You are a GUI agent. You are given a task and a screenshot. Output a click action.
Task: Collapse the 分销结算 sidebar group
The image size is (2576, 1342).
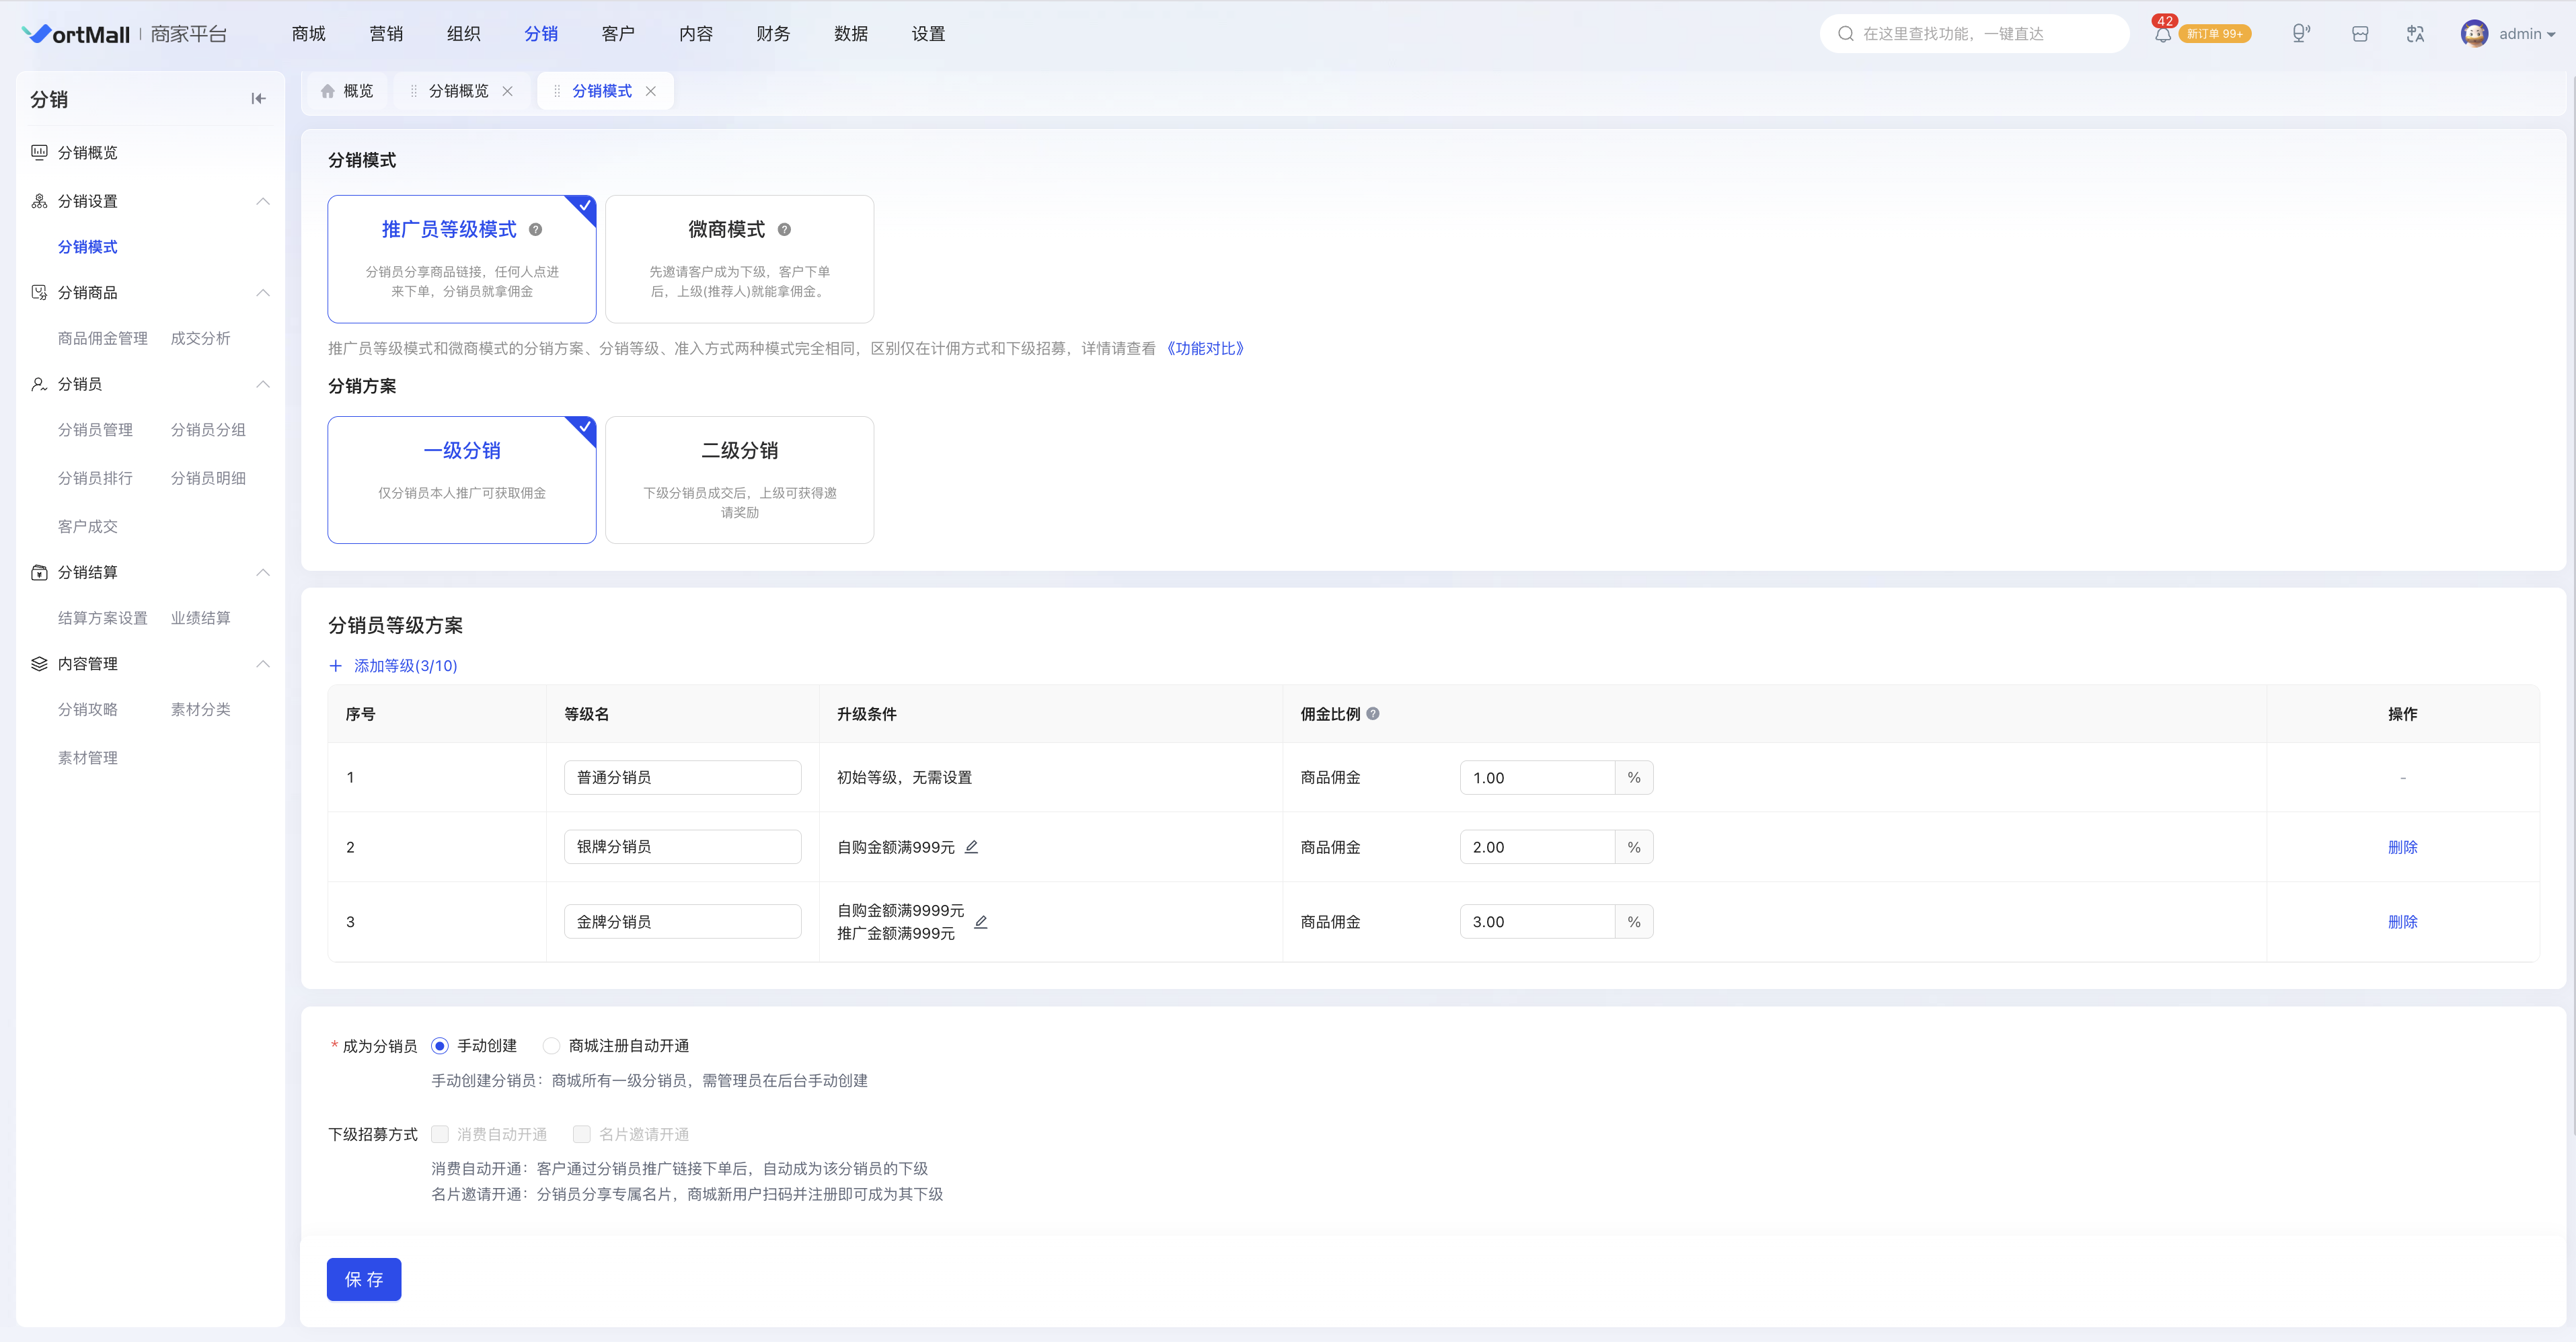[263, 573]
